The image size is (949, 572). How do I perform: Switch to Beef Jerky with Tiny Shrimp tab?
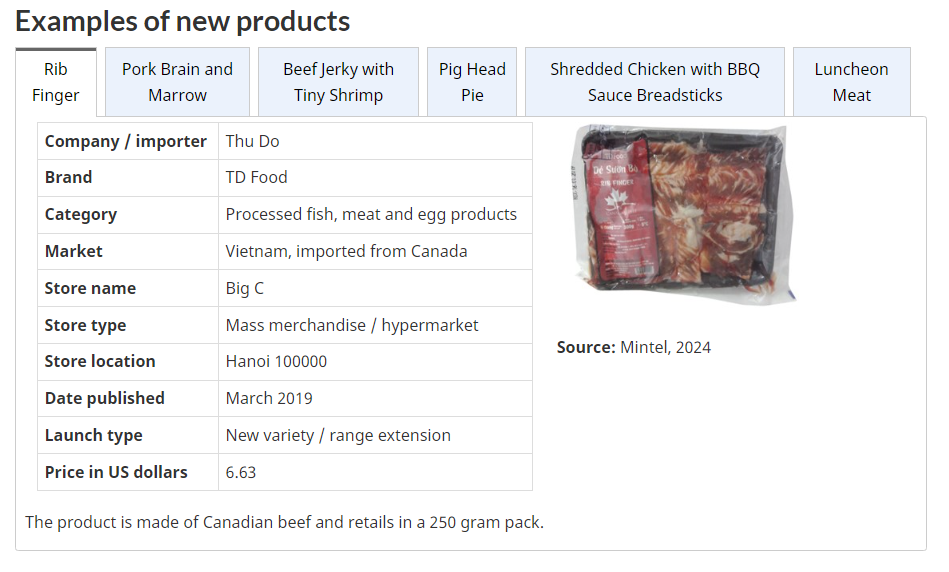[x=338, y=82]
